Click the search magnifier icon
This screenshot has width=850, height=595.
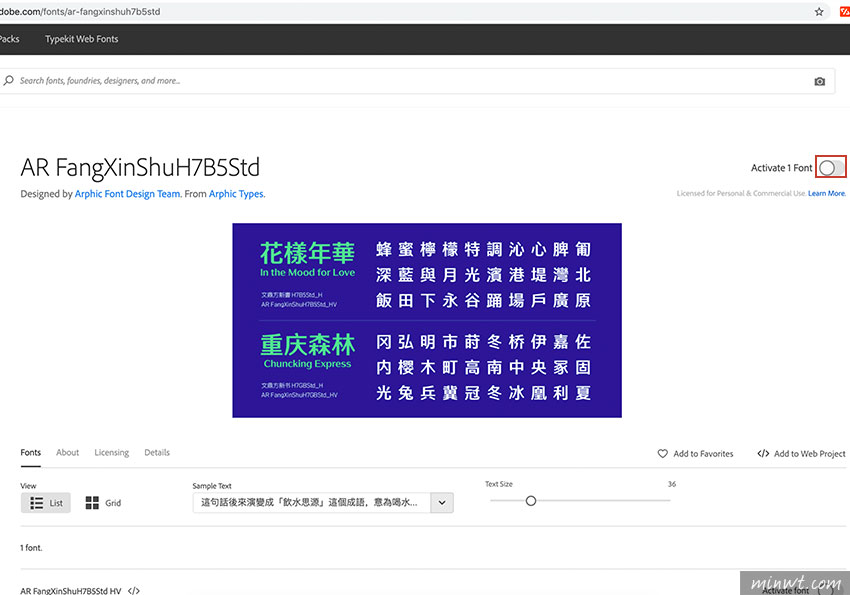[x=8, y=81]
